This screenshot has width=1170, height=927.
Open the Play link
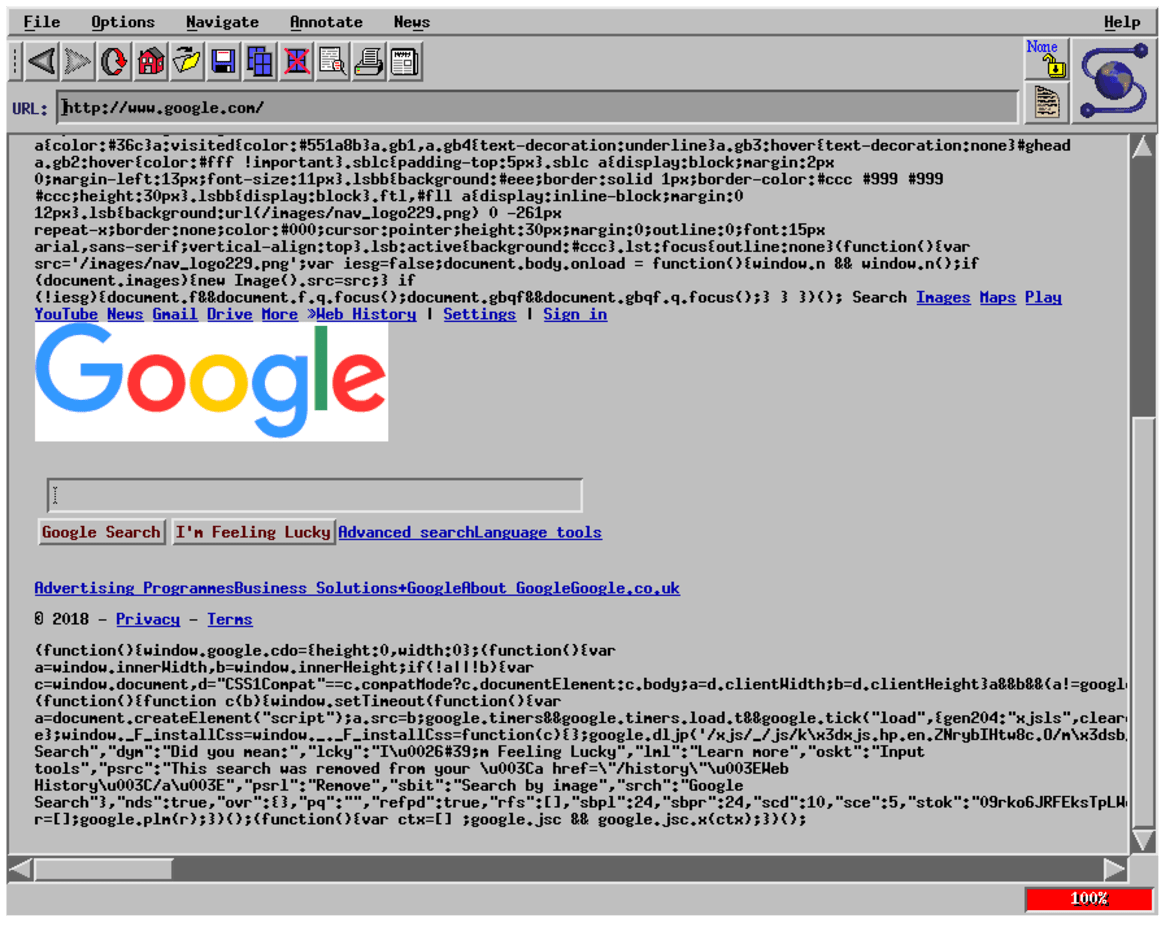(1043, 298)
